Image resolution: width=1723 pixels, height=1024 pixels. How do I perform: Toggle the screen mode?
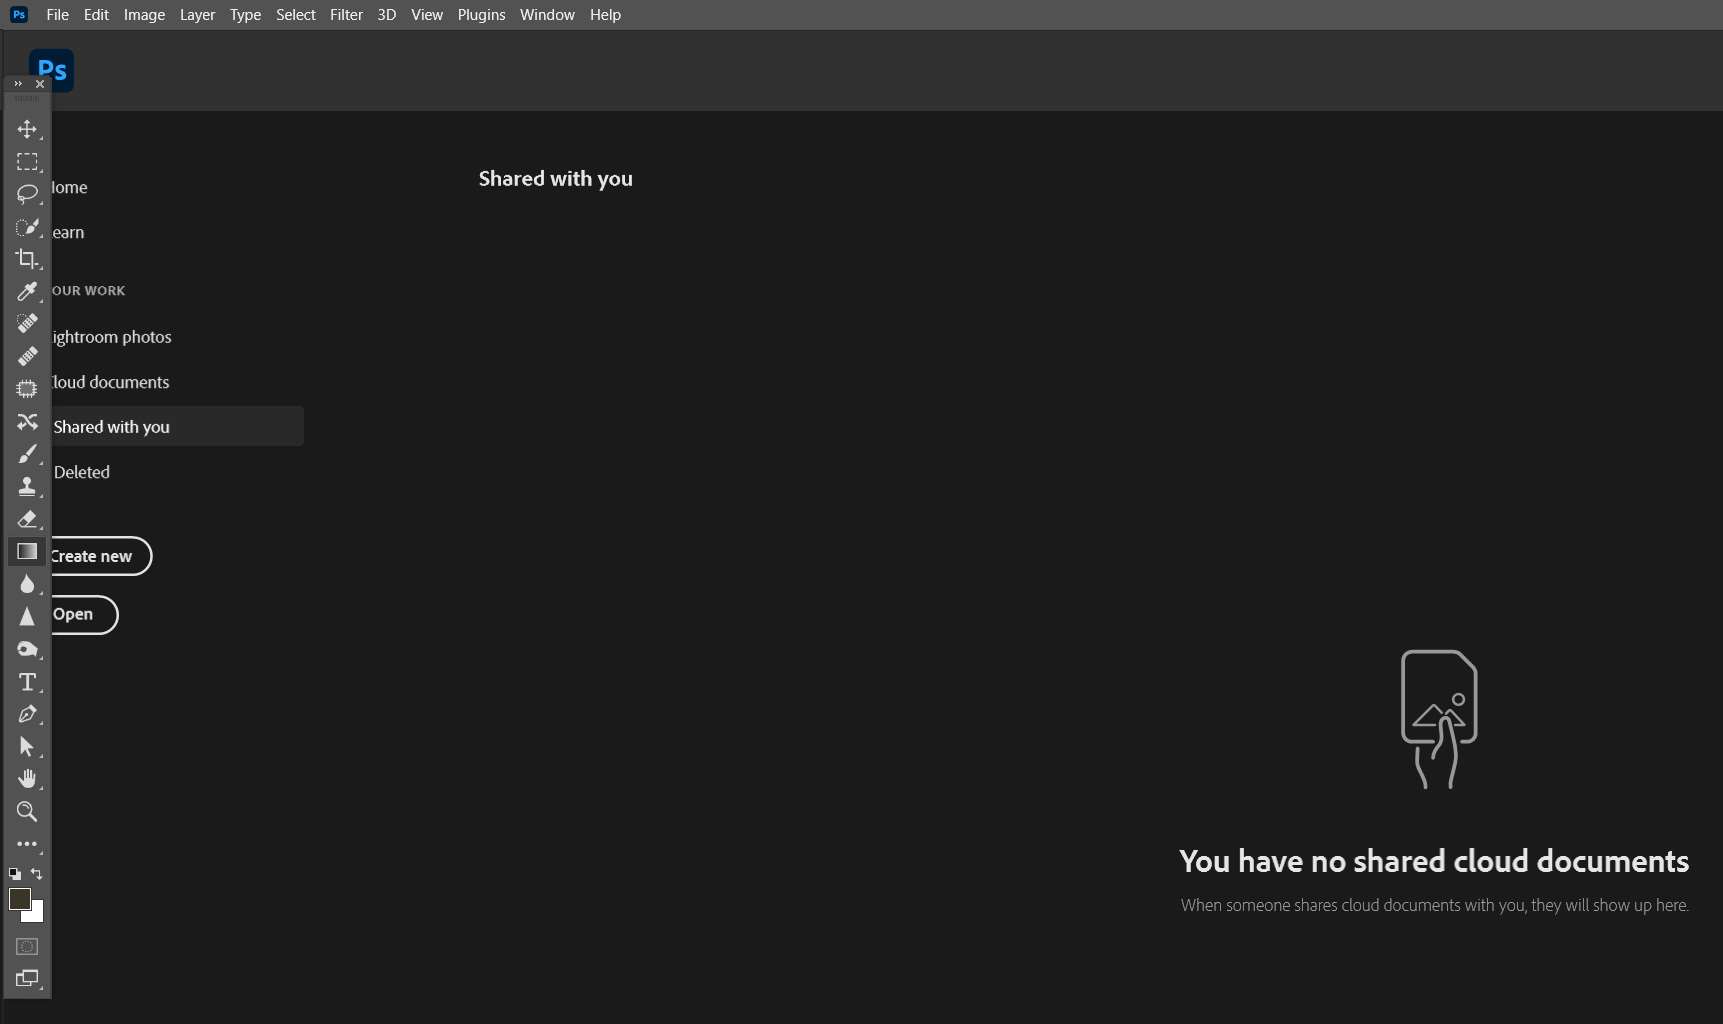(x=27, y=979)
